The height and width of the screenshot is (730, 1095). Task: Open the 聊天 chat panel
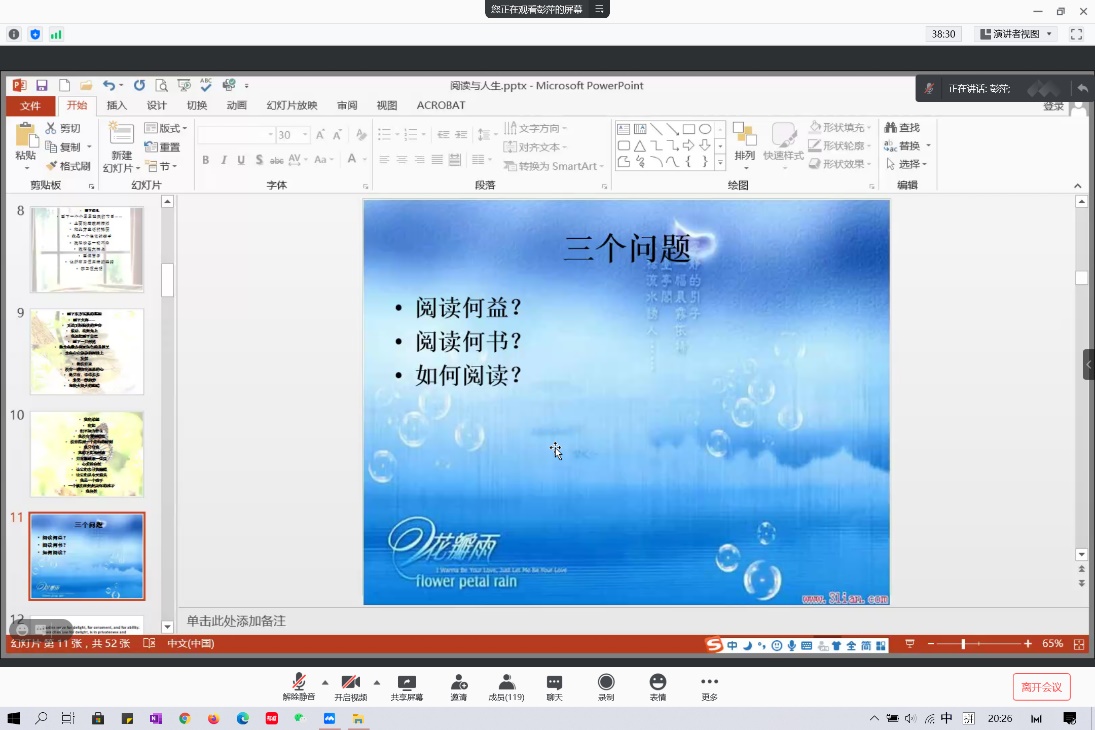(x=554, y=686)
